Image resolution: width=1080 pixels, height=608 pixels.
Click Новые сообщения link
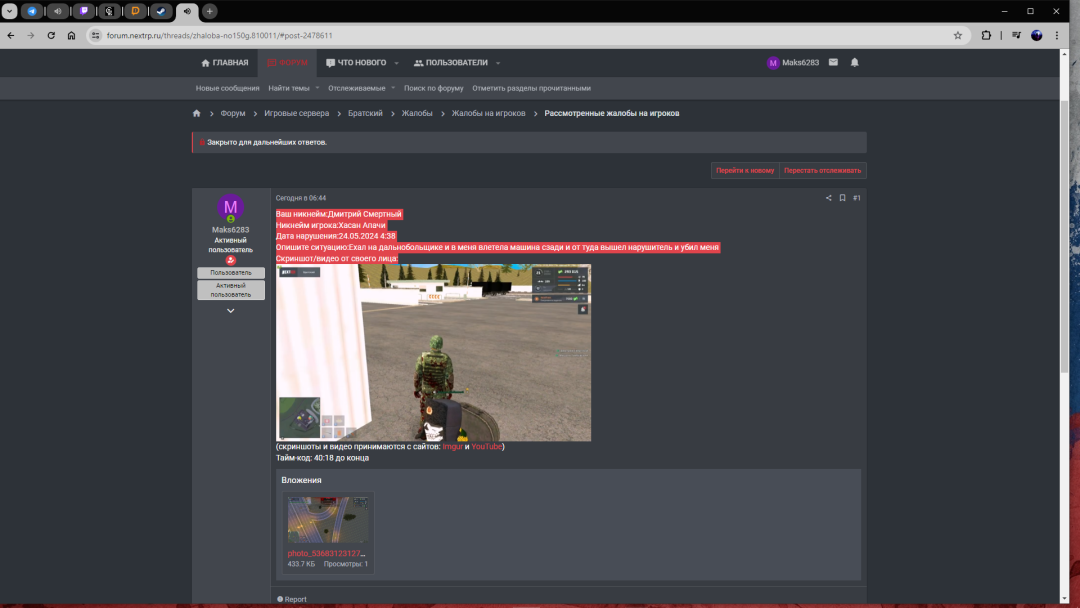(x=227, y=88)
